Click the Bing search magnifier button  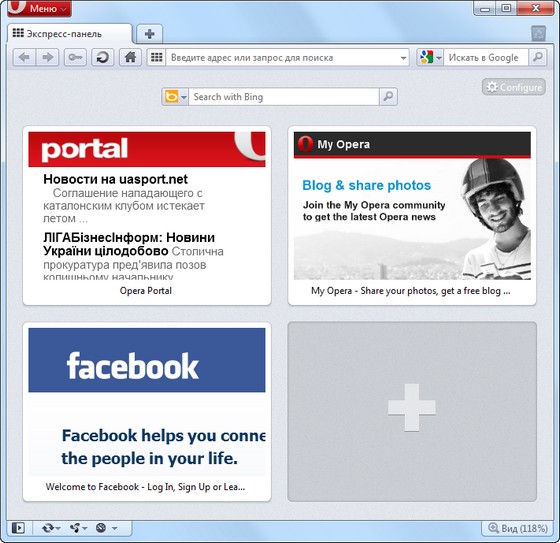[388, 97]
